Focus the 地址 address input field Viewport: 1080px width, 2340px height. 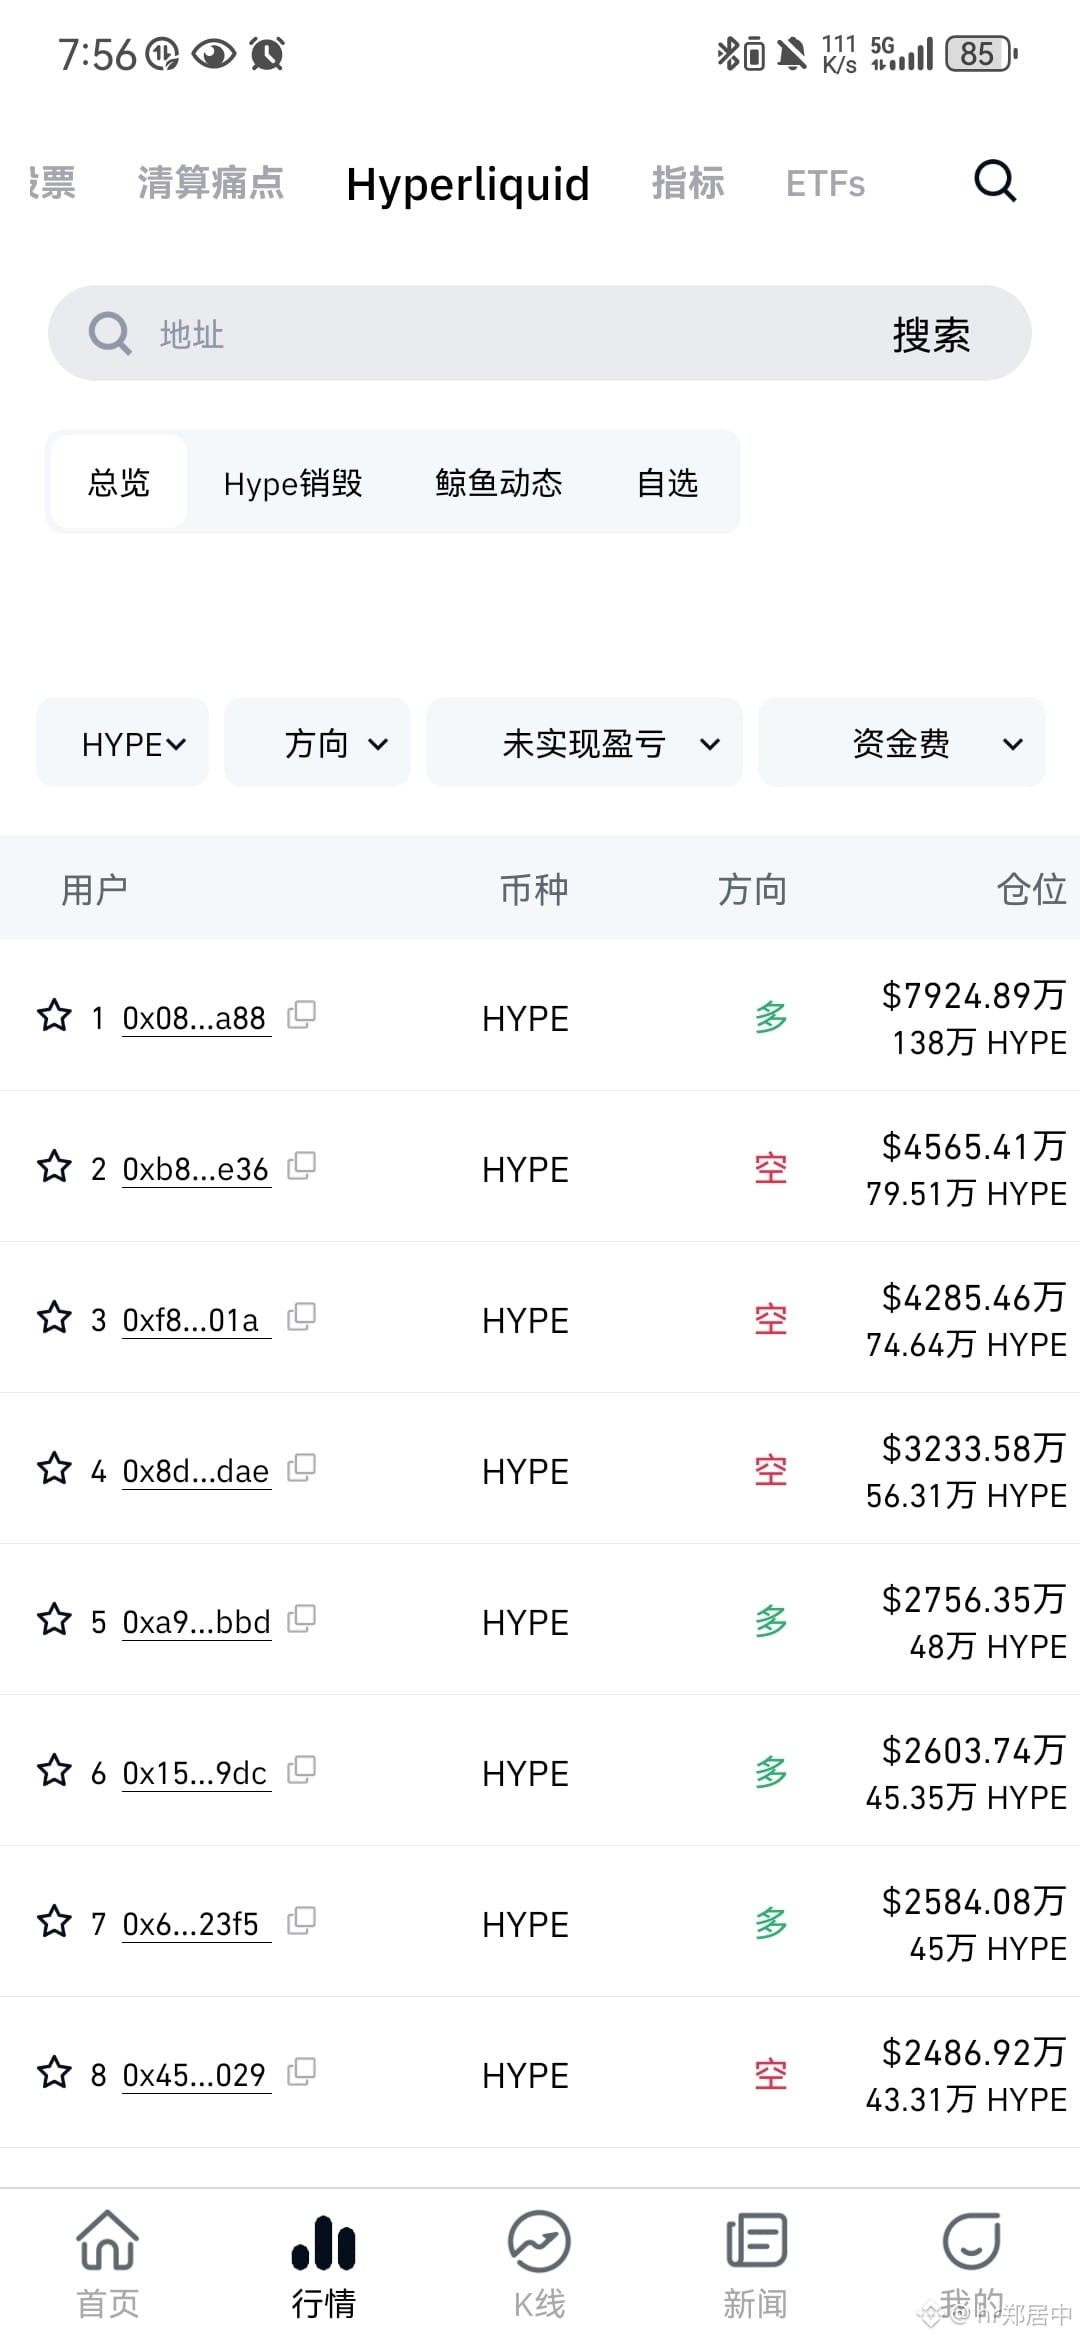pyautogui.click(x=540, y=333)
